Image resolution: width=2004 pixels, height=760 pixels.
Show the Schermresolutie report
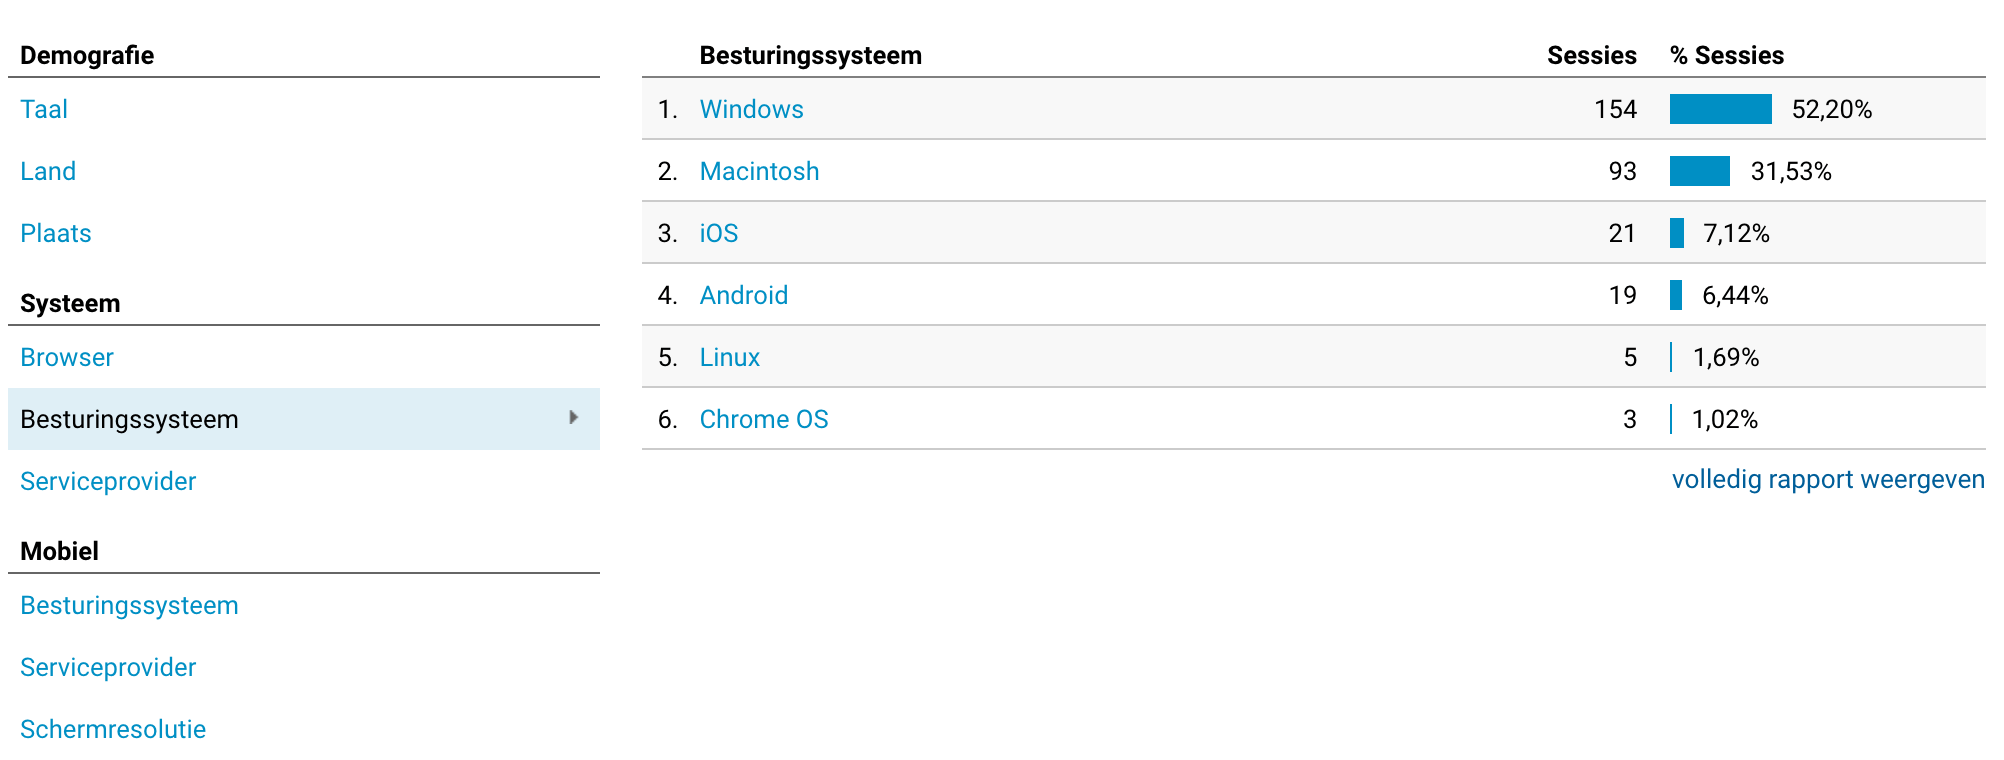tap(113, 729)
